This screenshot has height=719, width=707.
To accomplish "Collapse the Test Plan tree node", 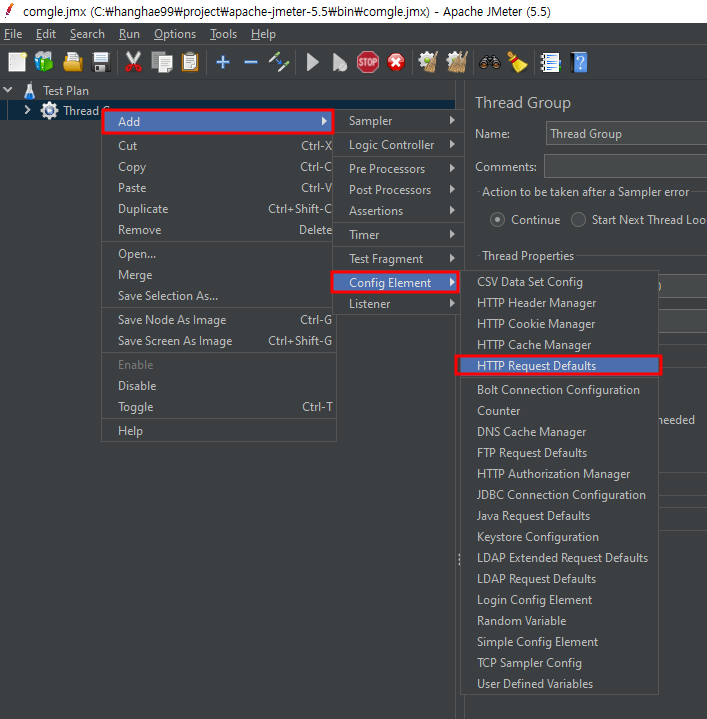I will [x=8, y=90].
